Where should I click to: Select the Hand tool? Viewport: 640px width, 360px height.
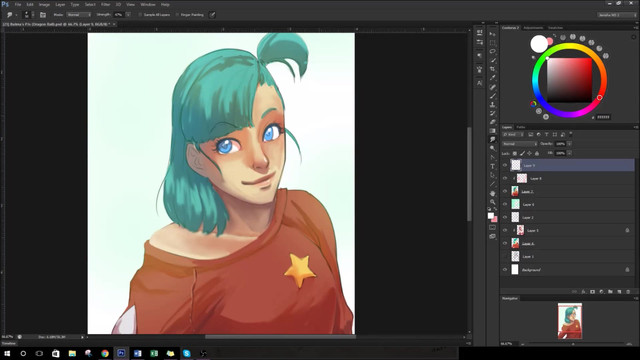(x=493, y=193)
